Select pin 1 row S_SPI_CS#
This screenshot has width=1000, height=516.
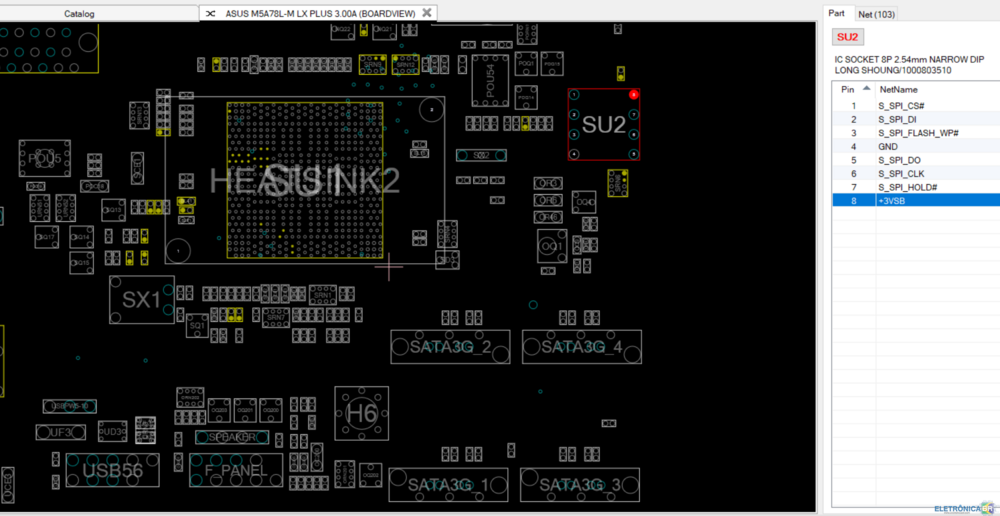pos(916,106)
